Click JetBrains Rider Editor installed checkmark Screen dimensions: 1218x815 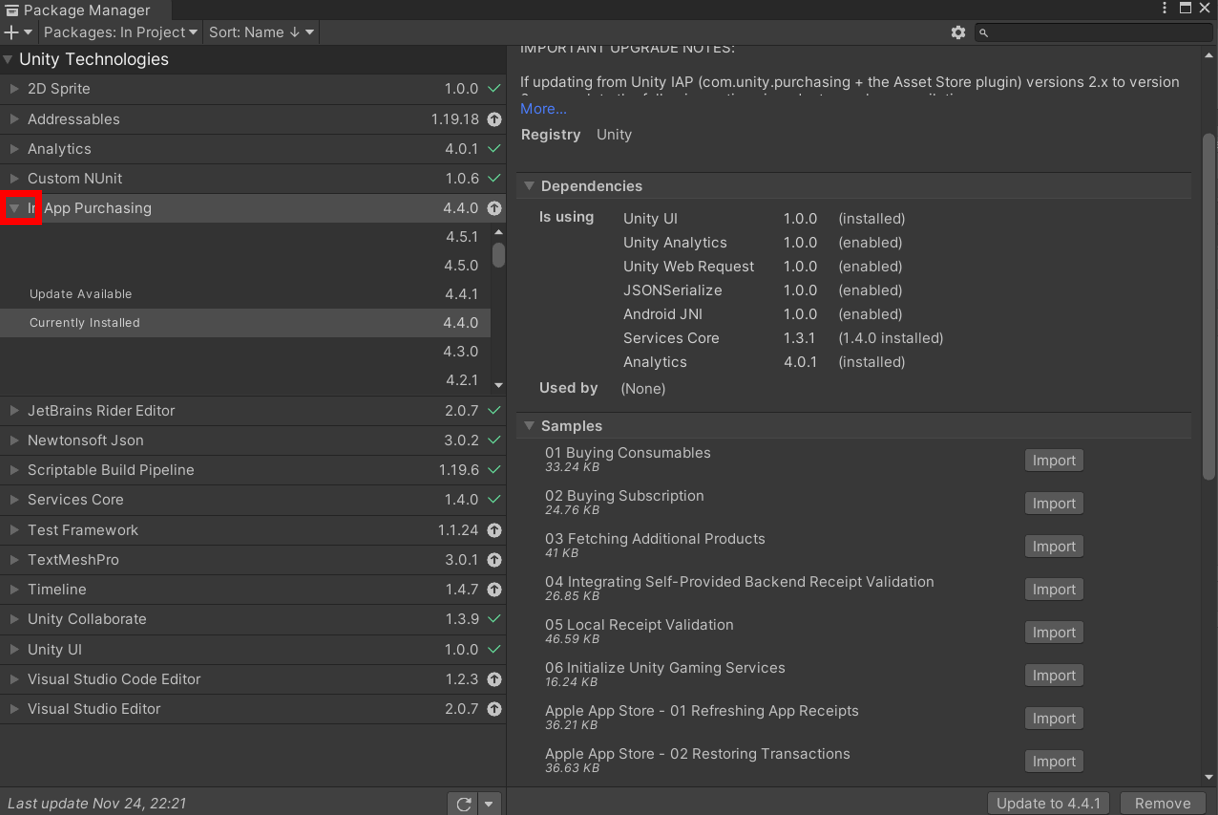[x=494, y=410]
